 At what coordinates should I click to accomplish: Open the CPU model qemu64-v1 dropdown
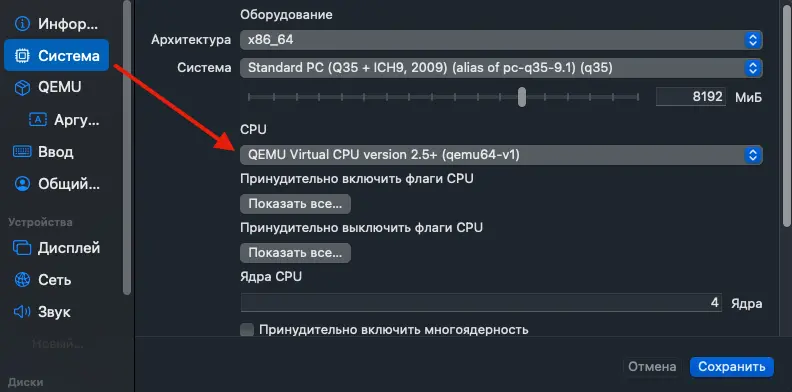coord(501,155)
